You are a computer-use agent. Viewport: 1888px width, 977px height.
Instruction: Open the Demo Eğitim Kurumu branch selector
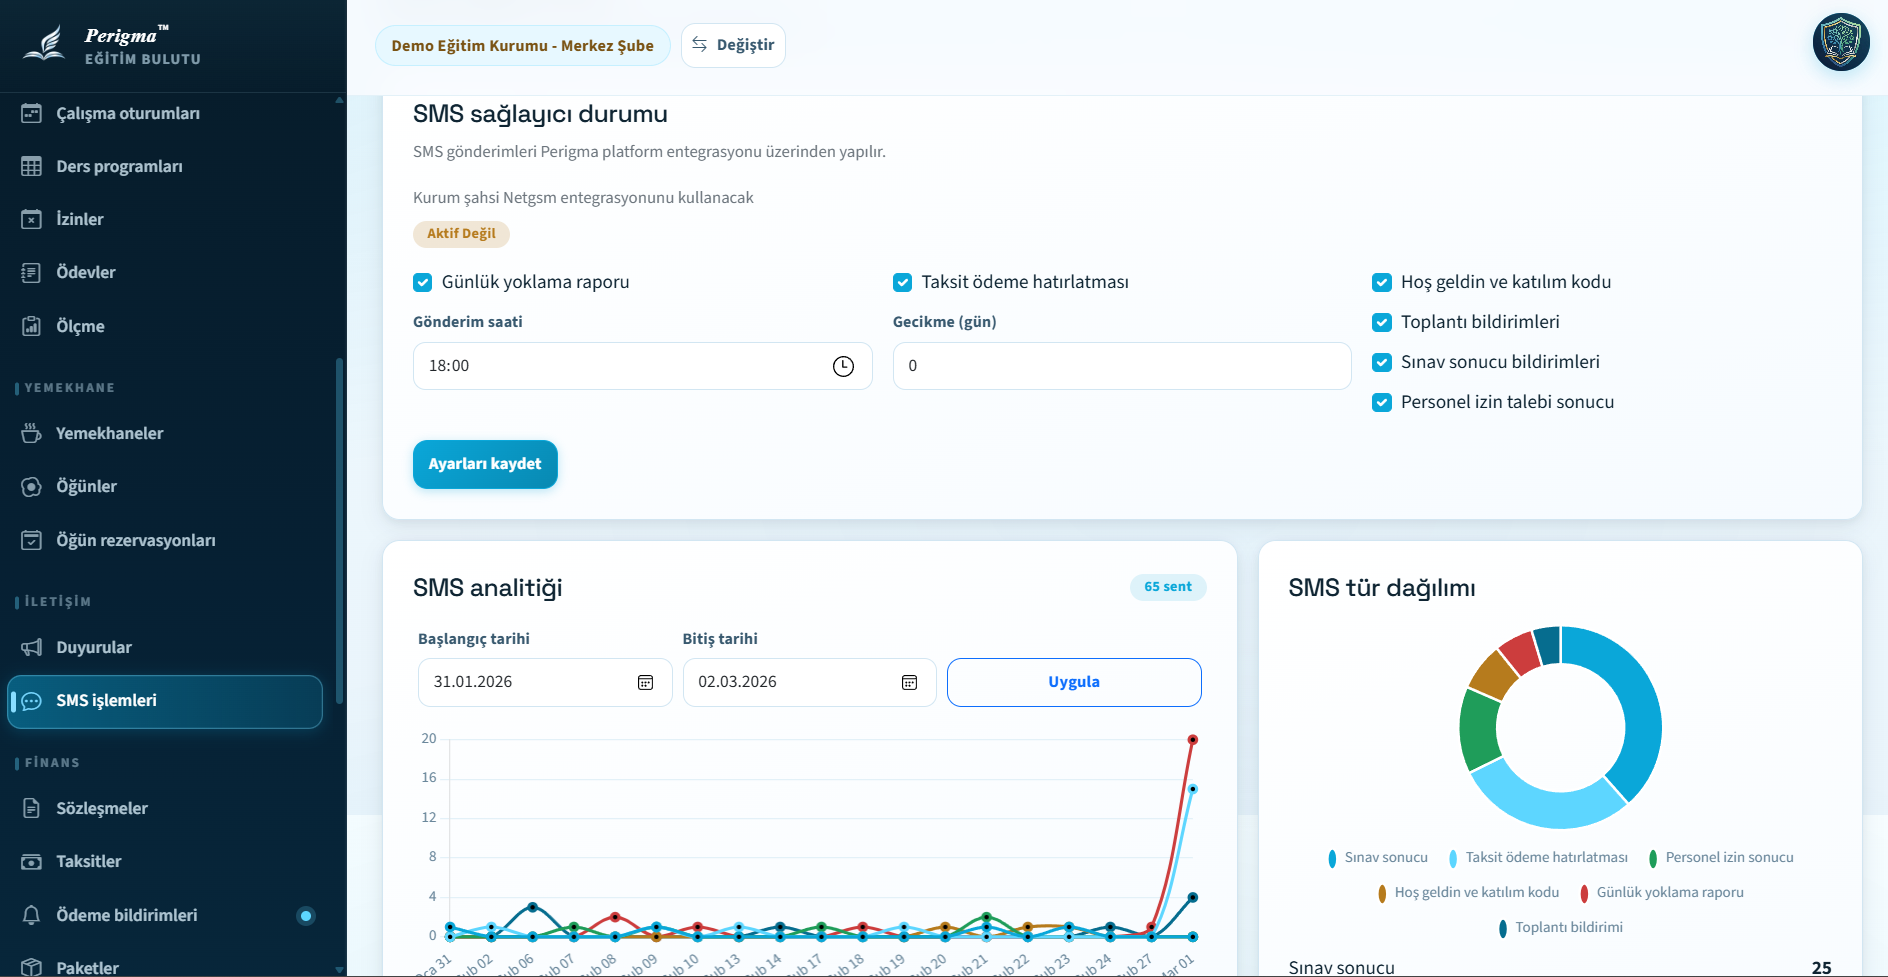pyautogui.click(x=522, y=46)
